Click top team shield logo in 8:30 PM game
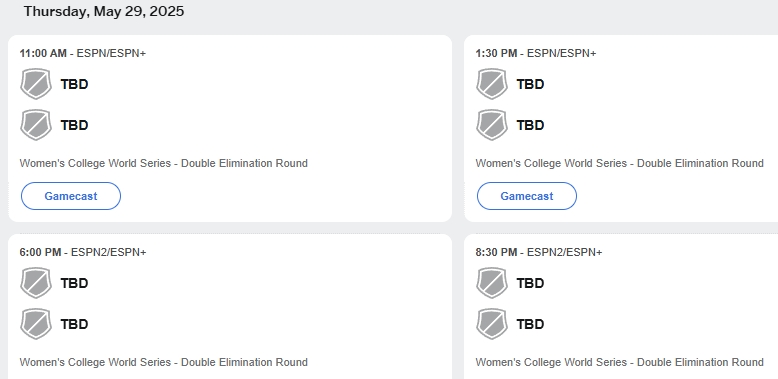The width and height of the screenshot is (778, 379). click(492, 283)
